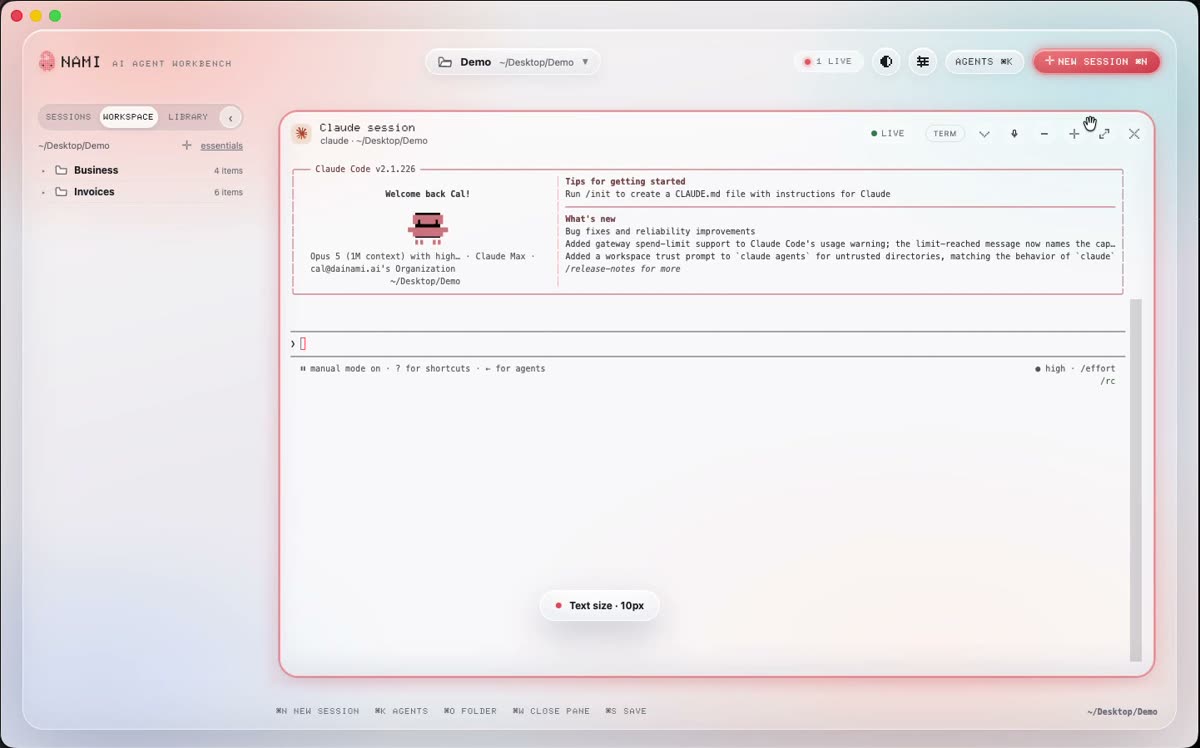Click the Invoices folder icon
Viewport: 1200px width, 748px height.
tap(61, 192)
